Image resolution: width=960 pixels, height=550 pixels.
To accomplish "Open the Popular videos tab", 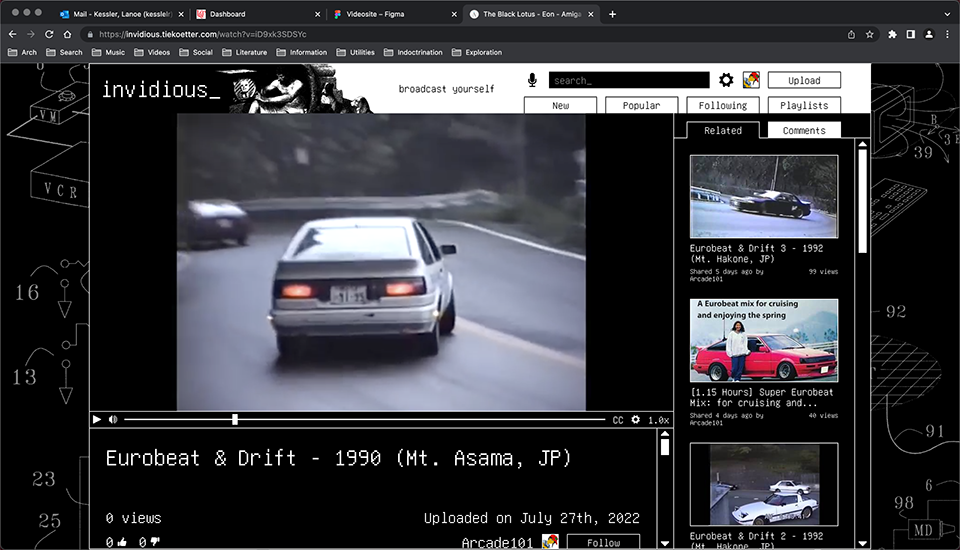I will [x=641, y=105].
